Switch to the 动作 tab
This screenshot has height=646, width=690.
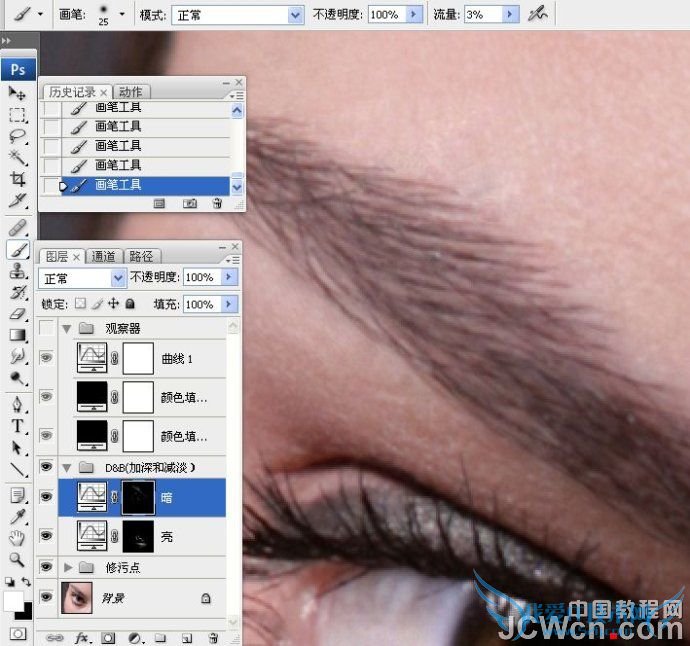[x=130, y=92]
